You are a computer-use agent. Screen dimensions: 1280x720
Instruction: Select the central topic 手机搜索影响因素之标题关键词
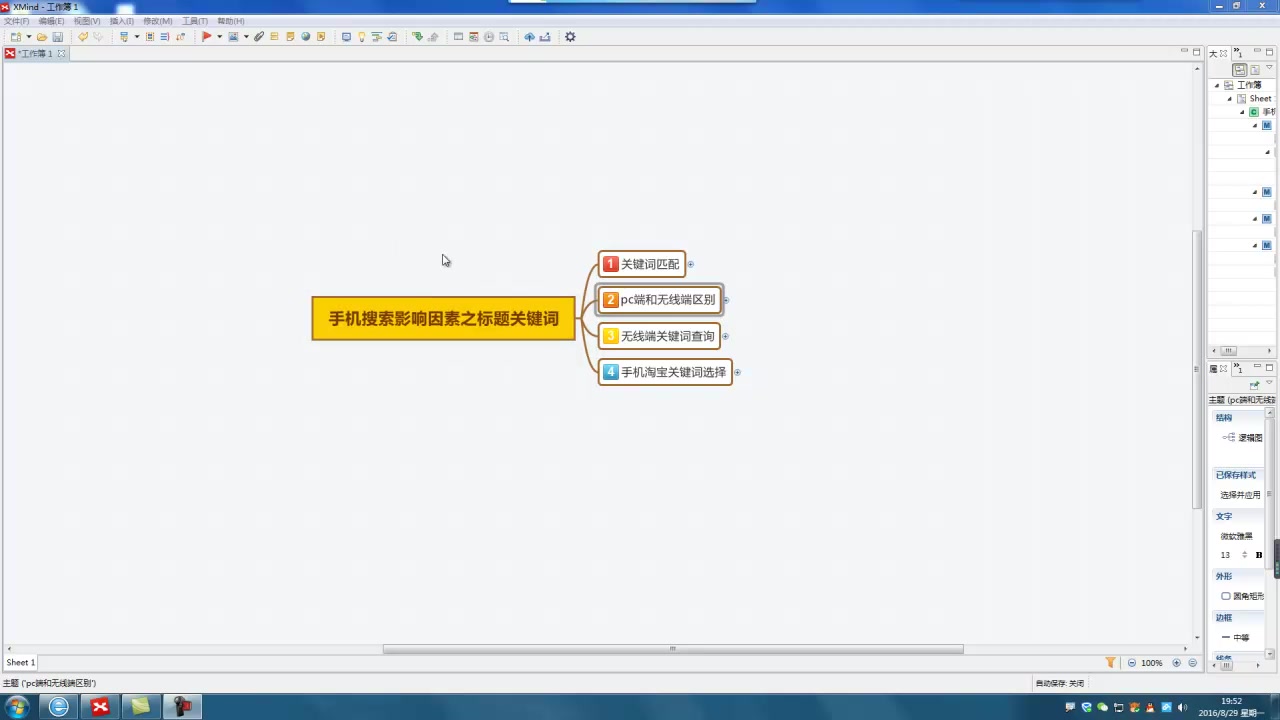(x=444, y=318)
